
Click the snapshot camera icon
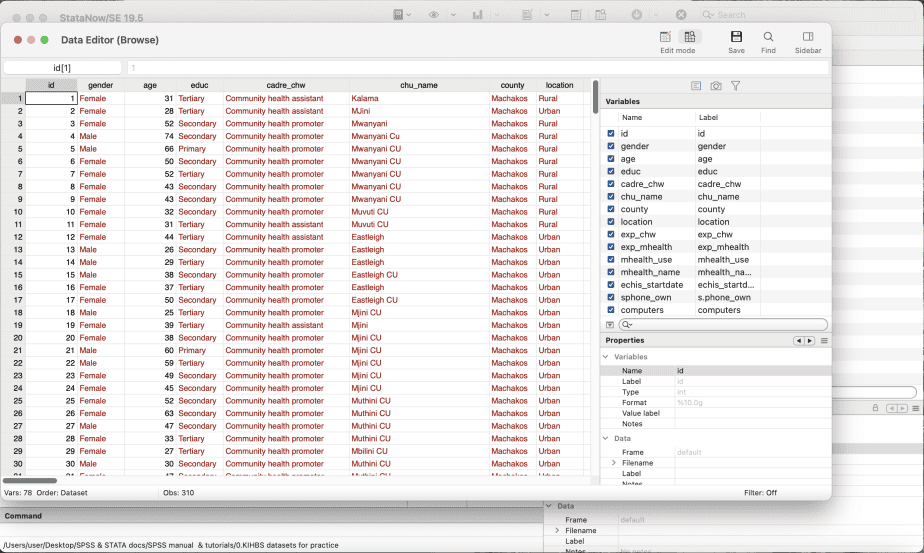716,86
